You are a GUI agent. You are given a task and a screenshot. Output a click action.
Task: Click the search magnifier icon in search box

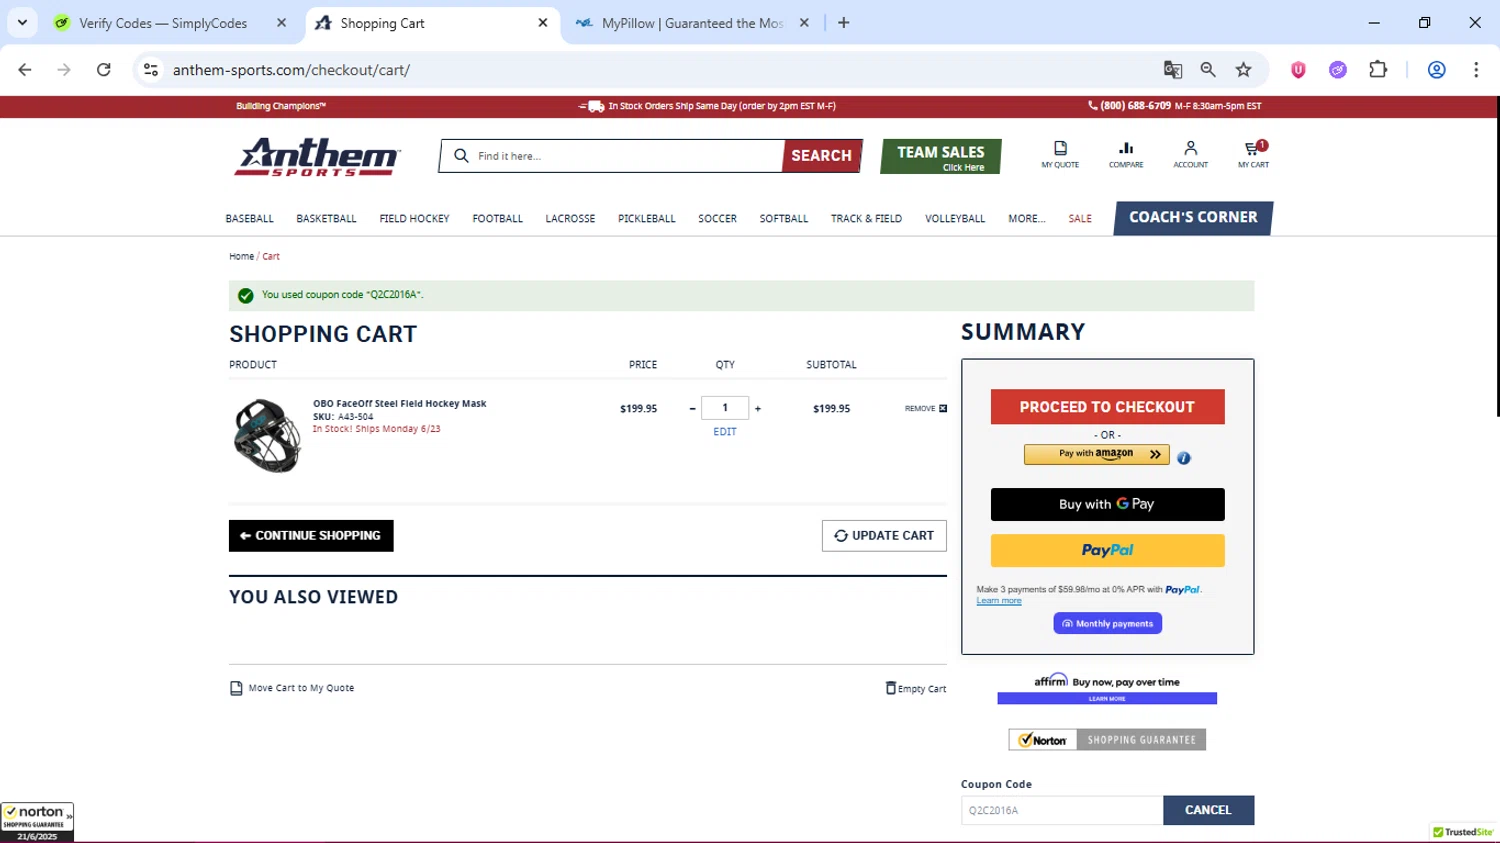[x=461, y=156]
